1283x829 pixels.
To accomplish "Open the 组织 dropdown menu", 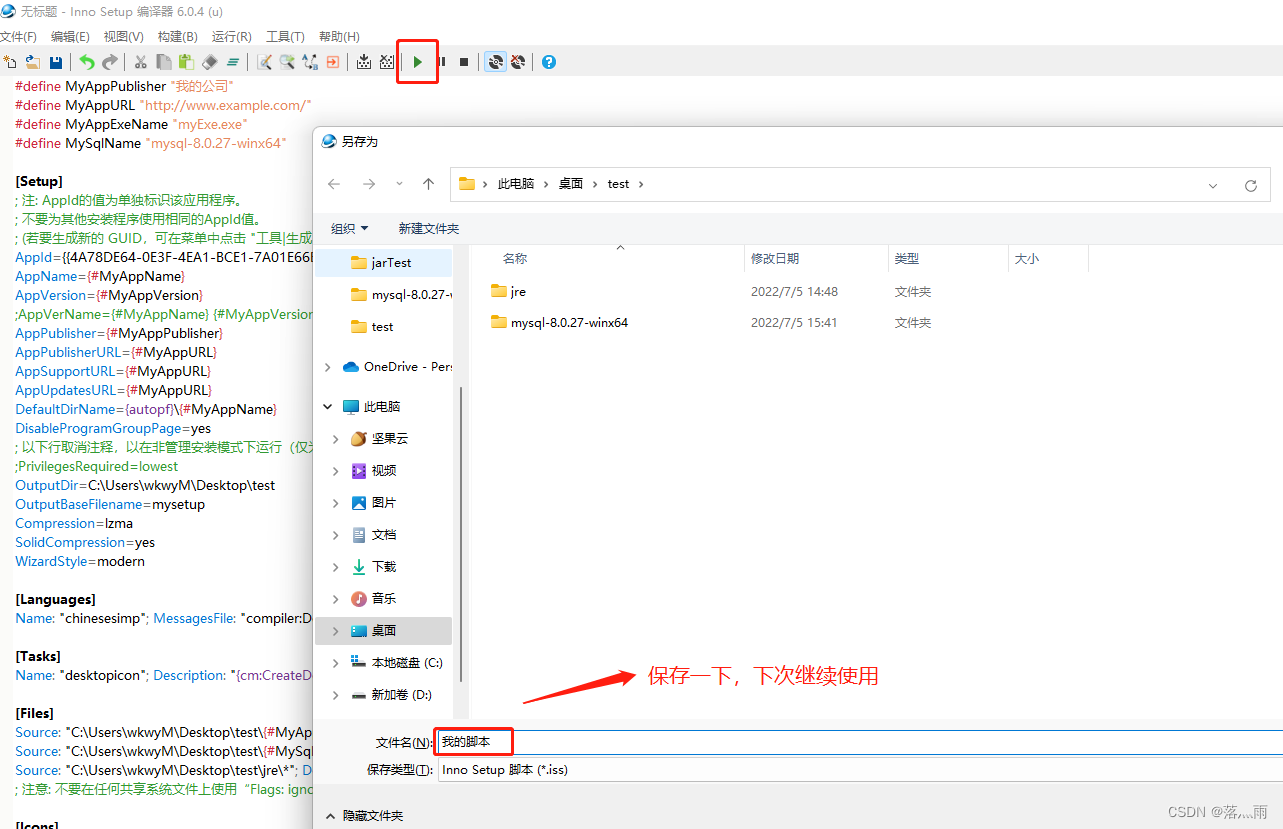I will pos(349,228).
